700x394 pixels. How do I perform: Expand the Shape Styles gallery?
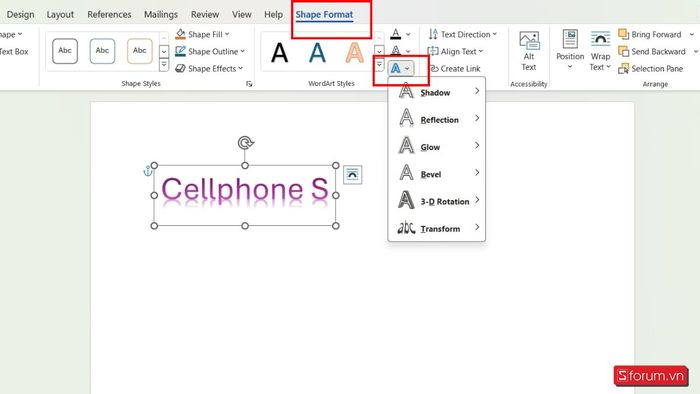click(x=164, y=65)
